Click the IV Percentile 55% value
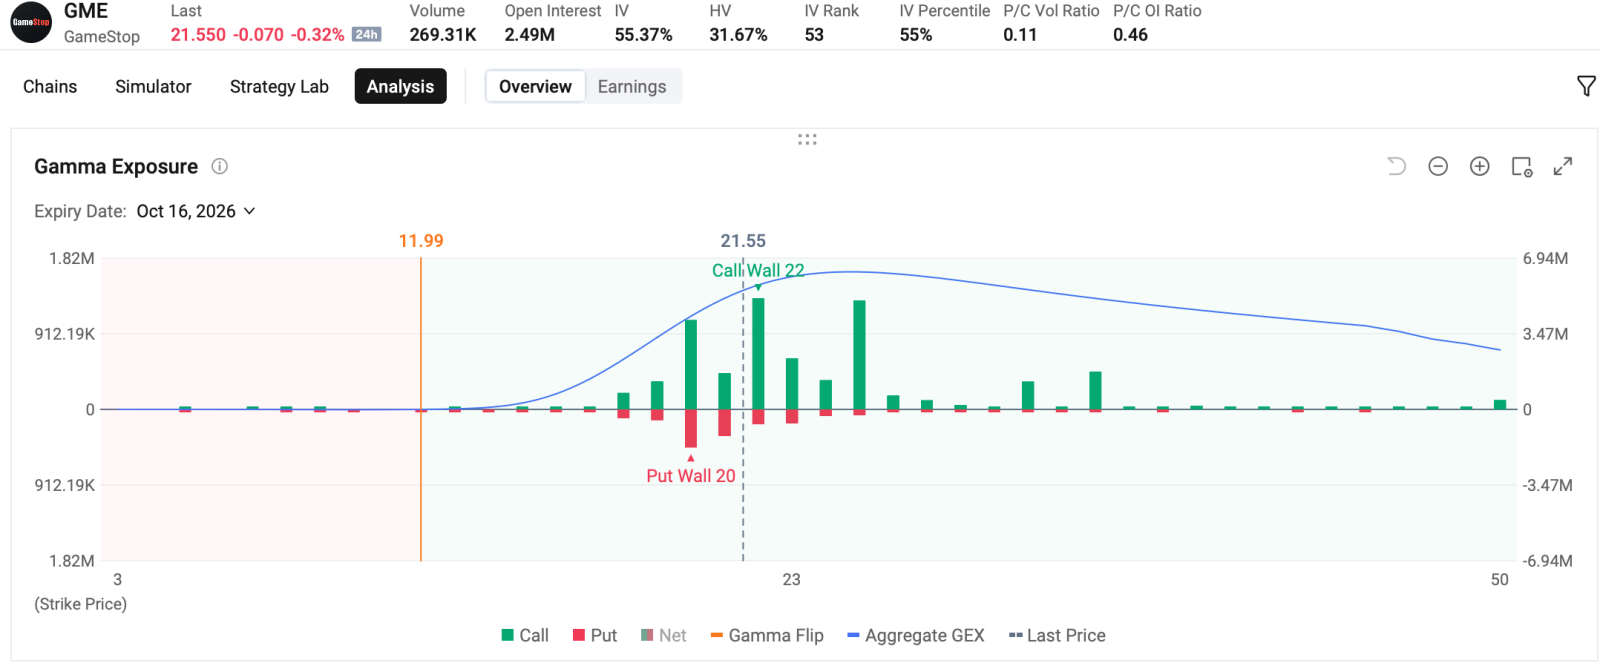 [915, 34]
